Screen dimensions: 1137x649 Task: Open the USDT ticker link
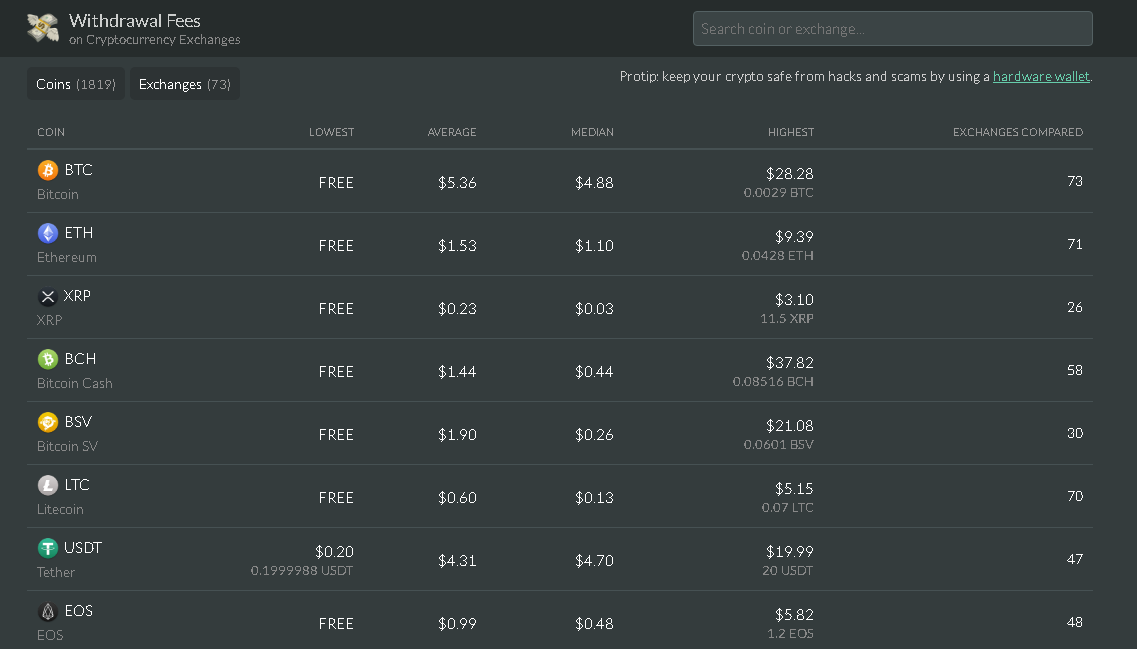83,548
